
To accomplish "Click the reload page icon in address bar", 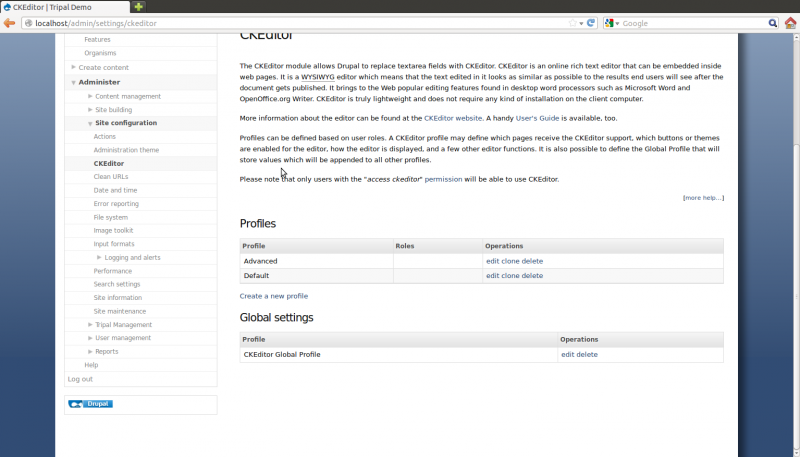I will tap(591, 23).
